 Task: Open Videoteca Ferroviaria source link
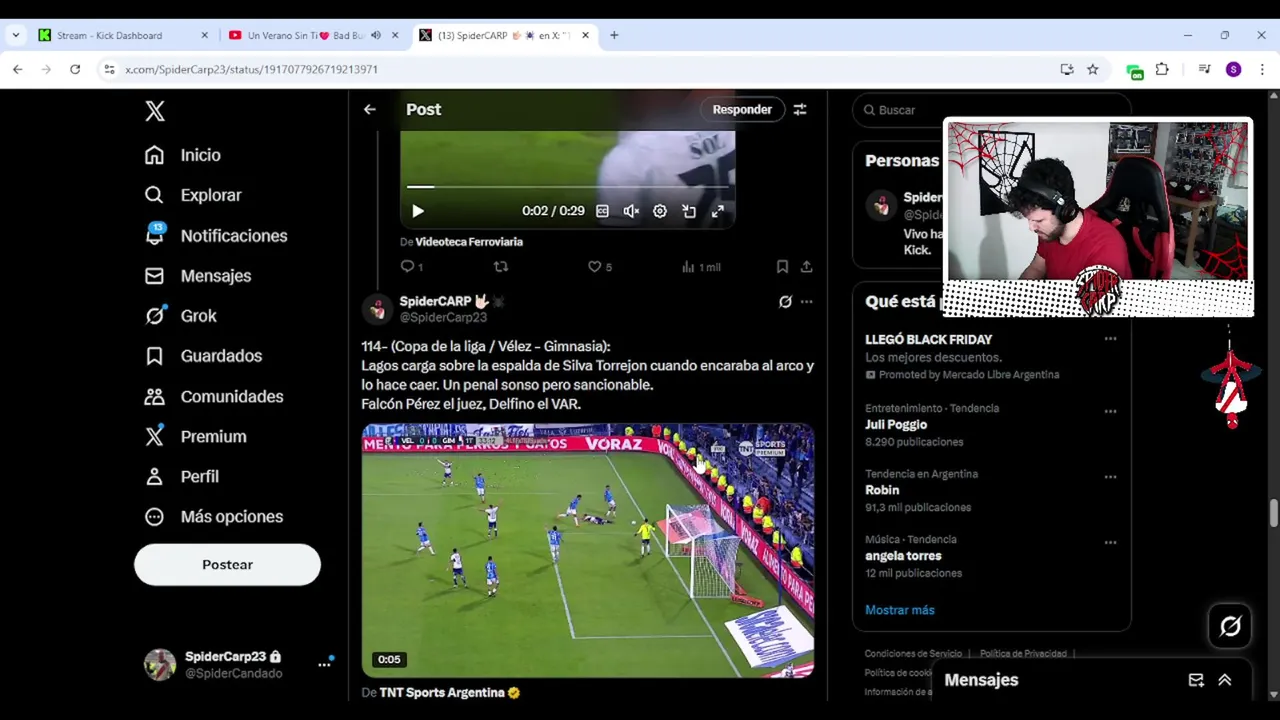pos(469,242)
